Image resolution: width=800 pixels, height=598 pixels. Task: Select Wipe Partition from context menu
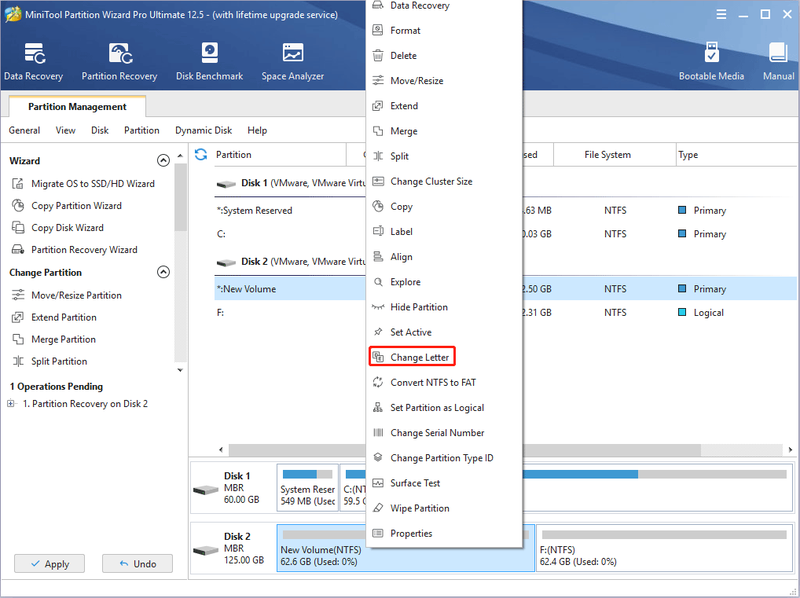444,508
